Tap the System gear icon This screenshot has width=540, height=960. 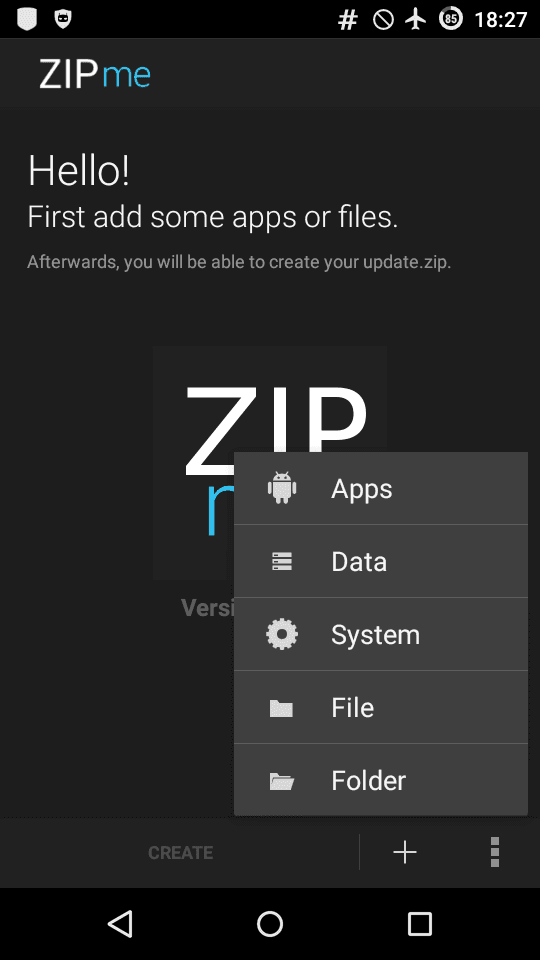tap(282, 634)
